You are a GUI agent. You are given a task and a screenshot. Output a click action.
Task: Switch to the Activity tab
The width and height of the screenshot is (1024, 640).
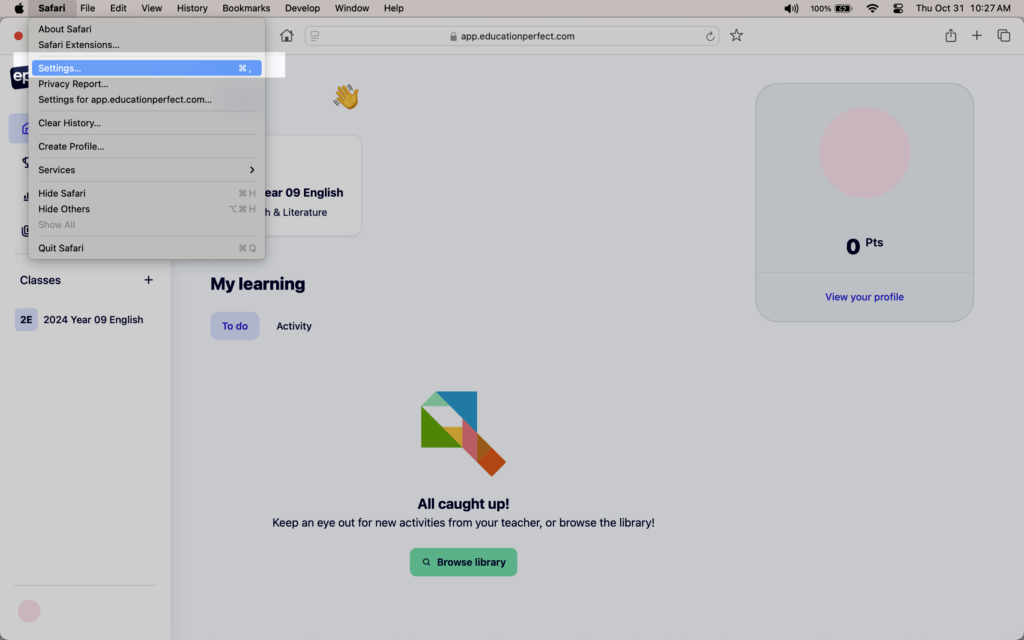(294, 326)
